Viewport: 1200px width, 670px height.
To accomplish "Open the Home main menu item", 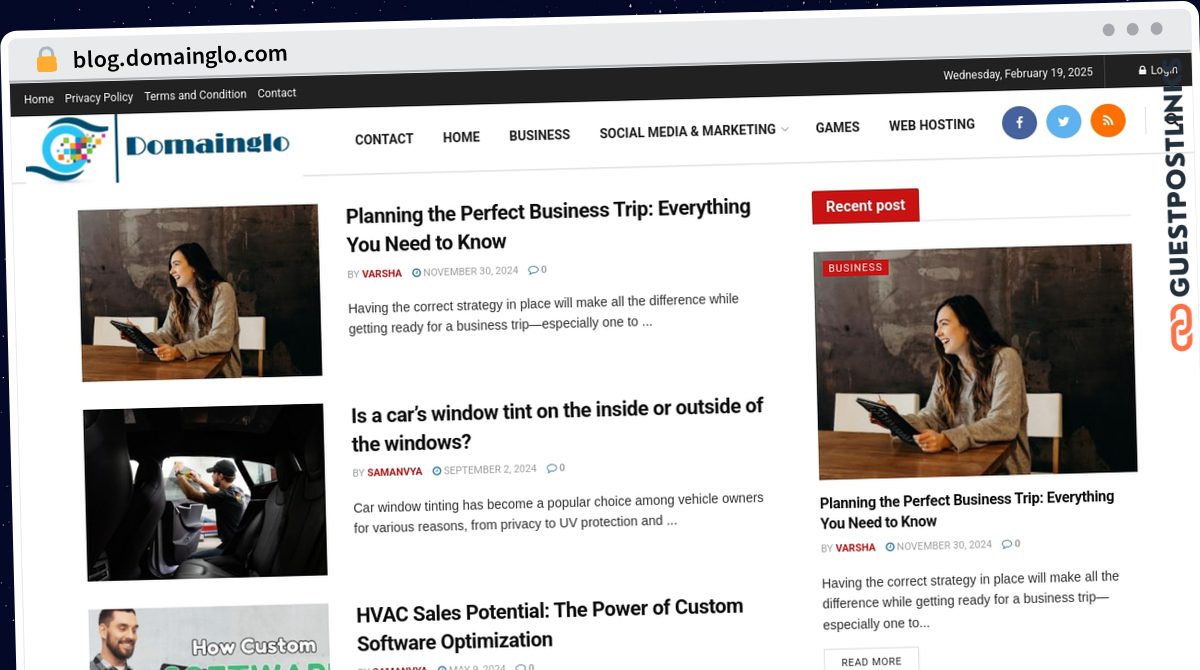I will pos(461,137).
